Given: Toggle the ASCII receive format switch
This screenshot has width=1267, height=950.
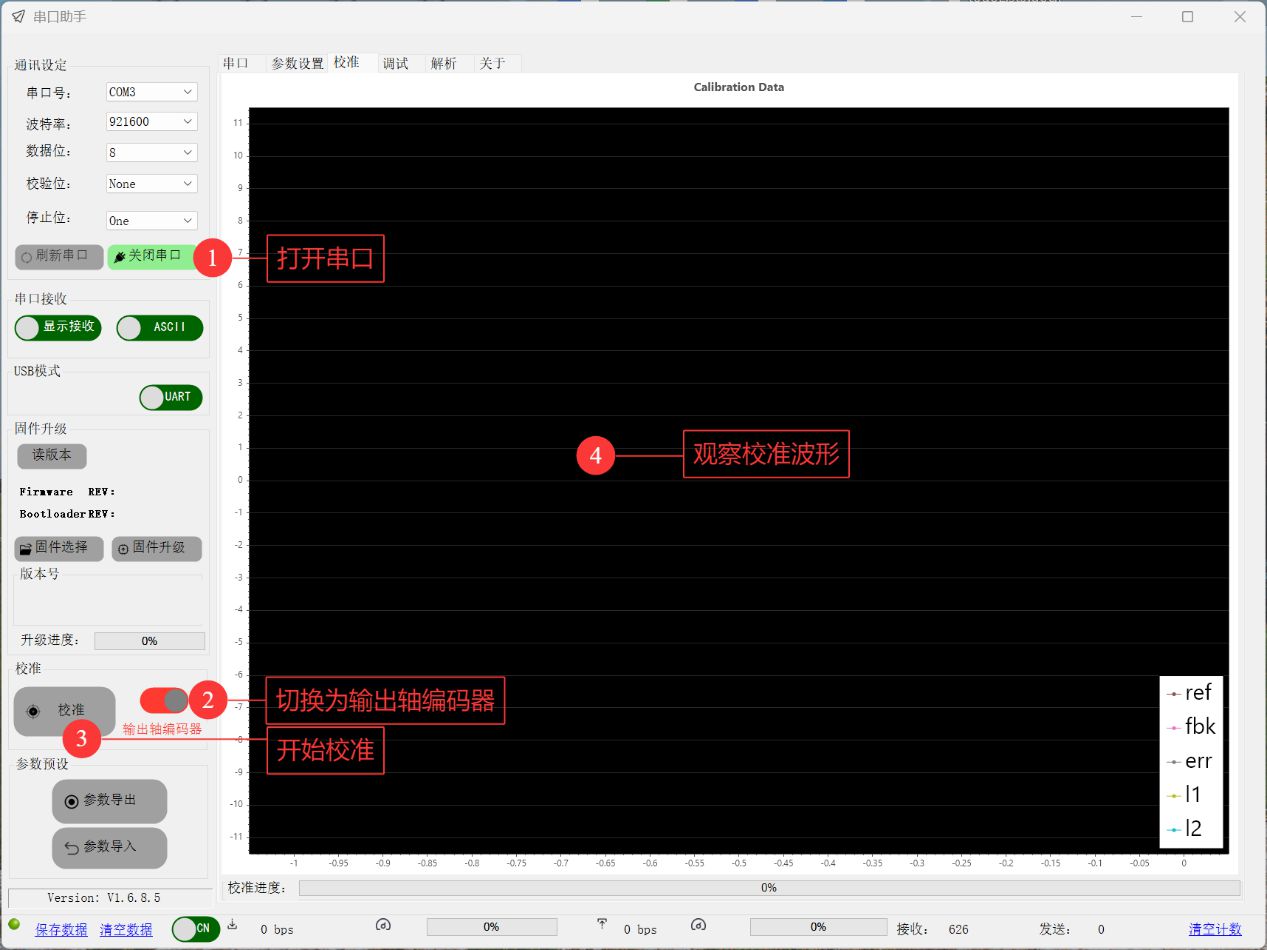Looking at the screenshot, I should (x=159, y=328).
